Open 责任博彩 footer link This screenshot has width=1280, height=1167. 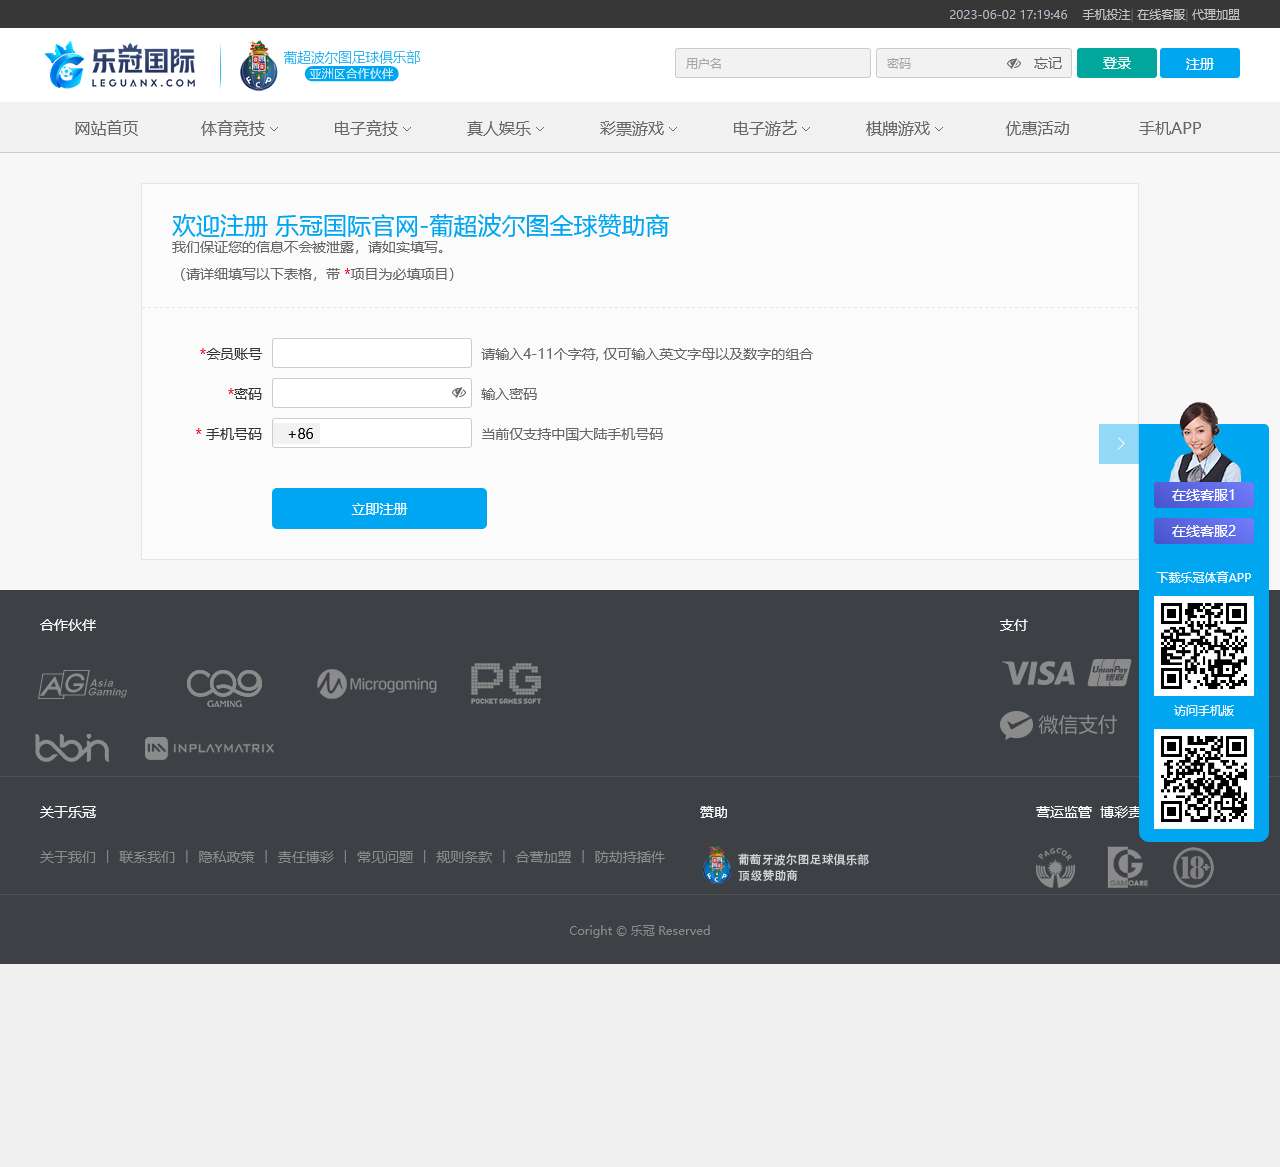(305, 857)
